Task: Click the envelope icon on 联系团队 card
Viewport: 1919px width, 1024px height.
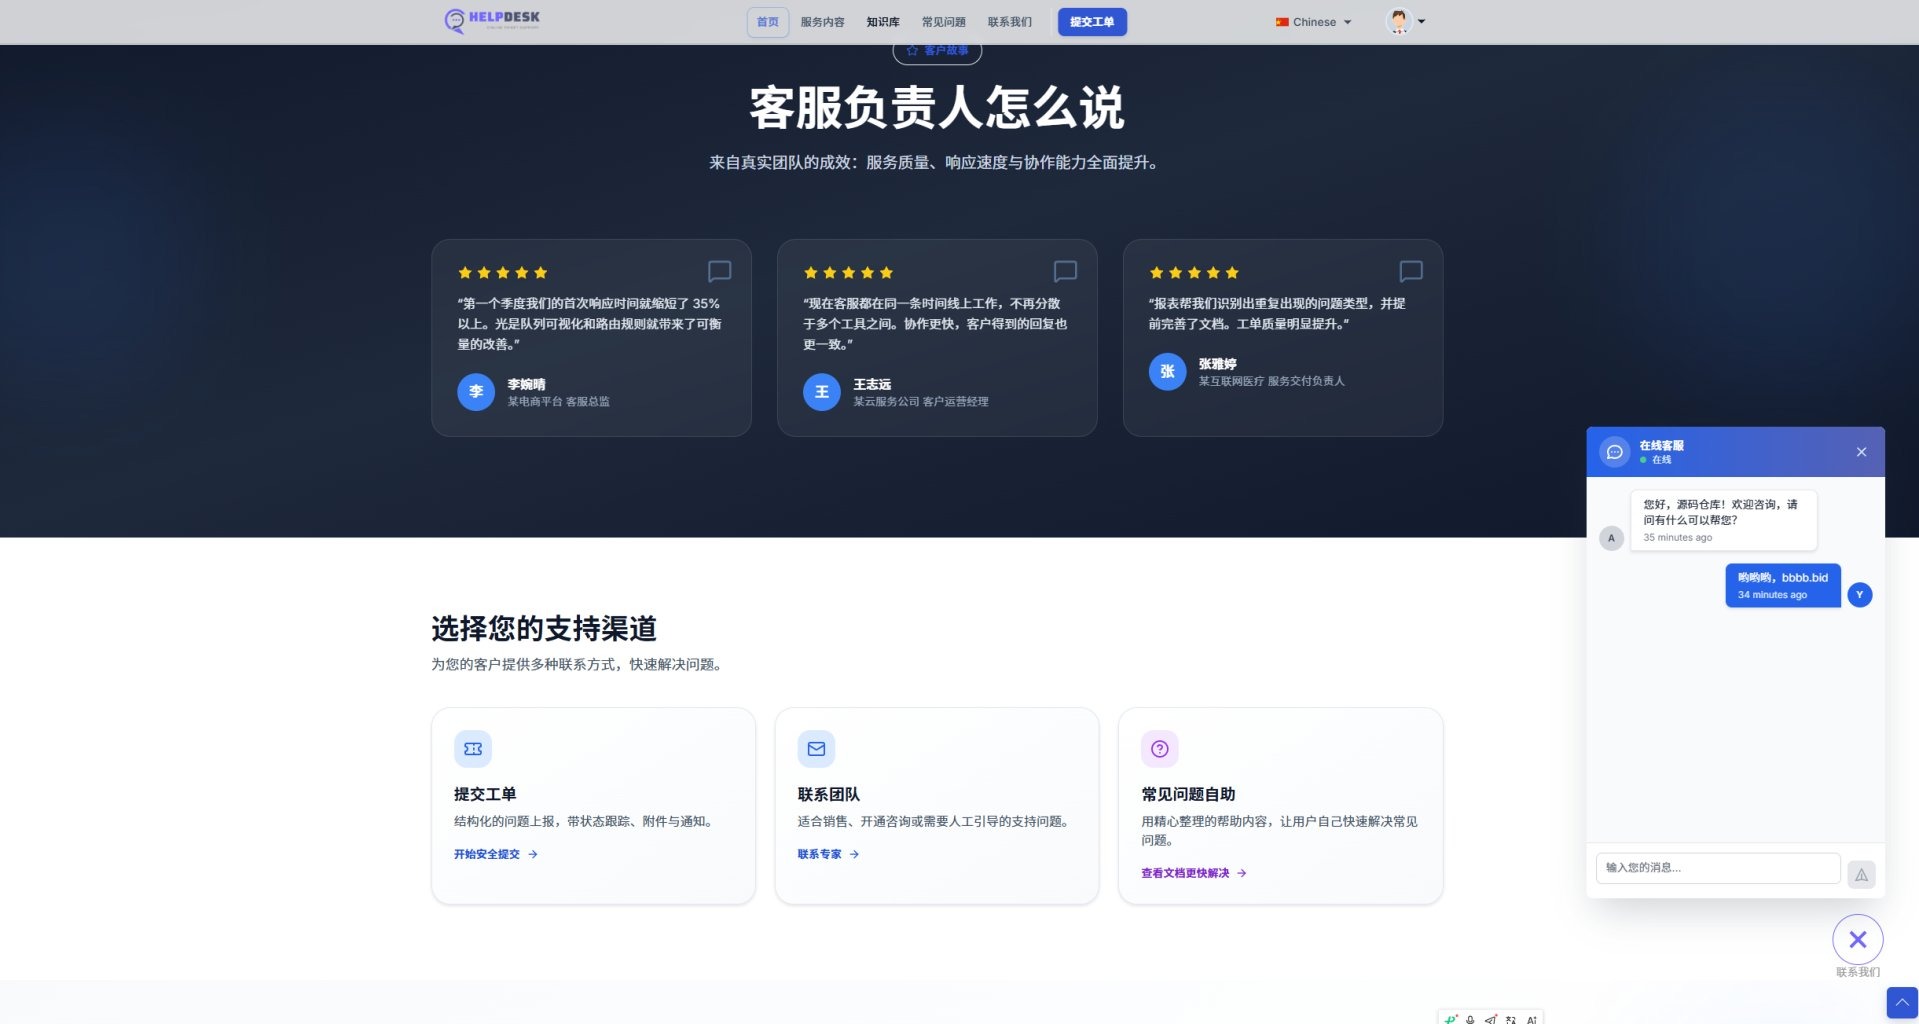Action: (x=816, y=749)
